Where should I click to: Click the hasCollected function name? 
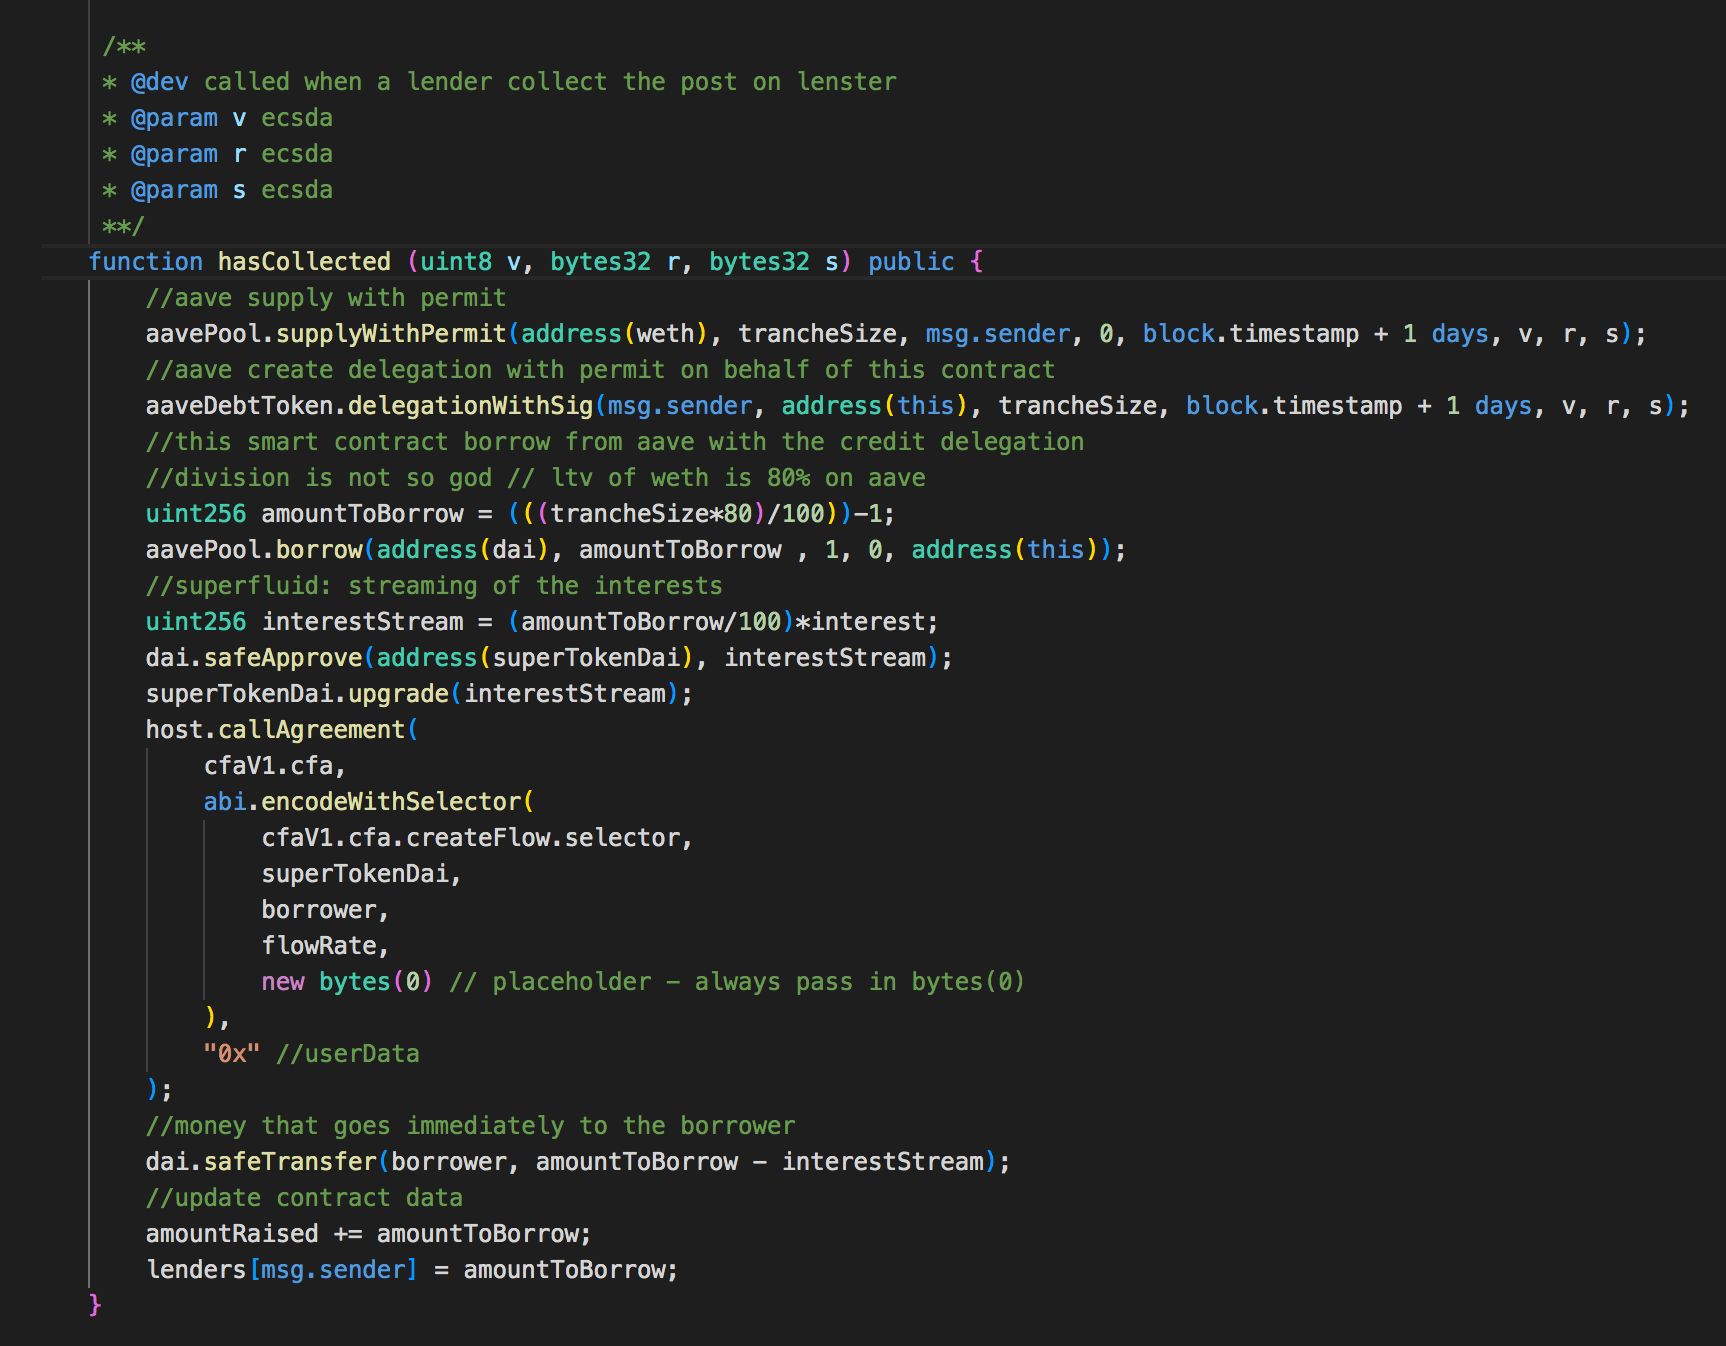[x=304, y=262]
